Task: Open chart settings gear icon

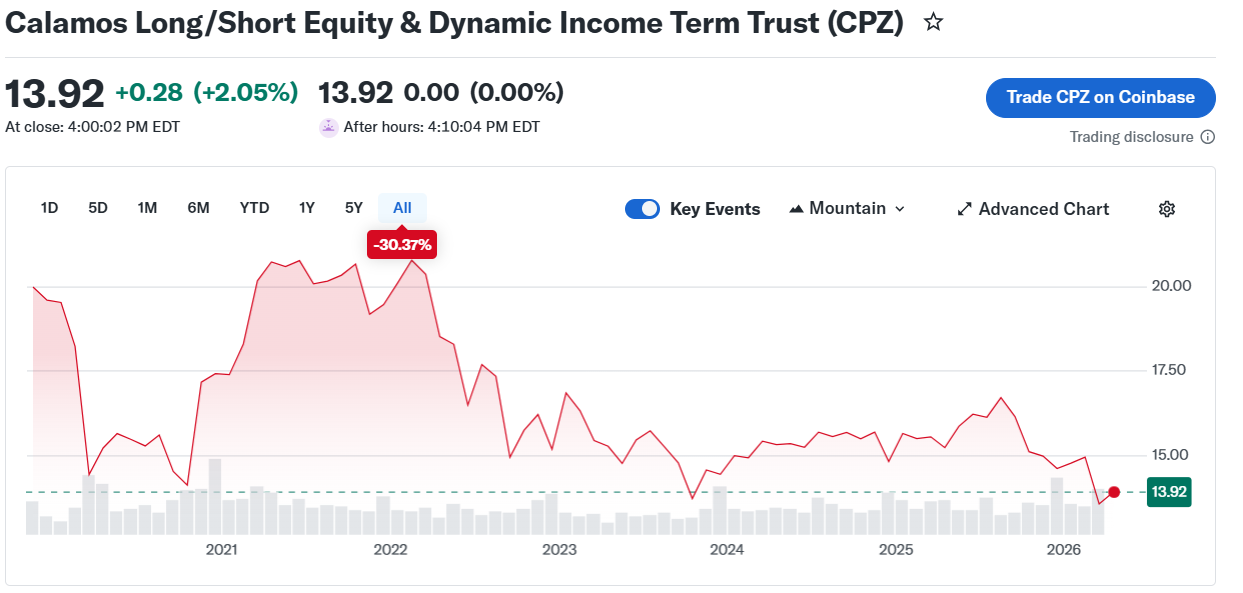Action: (1166, 209)
